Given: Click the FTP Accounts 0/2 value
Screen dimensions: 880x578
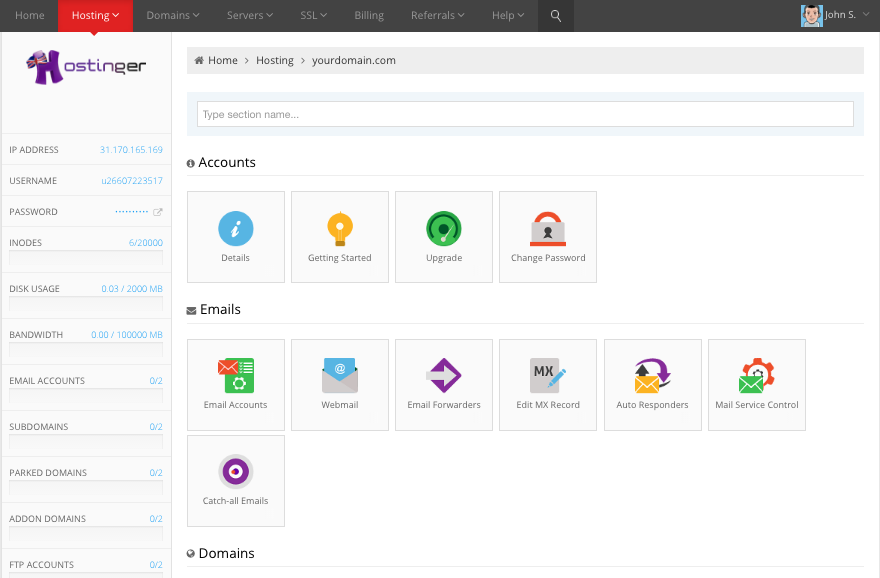Looking at the screenshot, I should (x=156, y=565).
